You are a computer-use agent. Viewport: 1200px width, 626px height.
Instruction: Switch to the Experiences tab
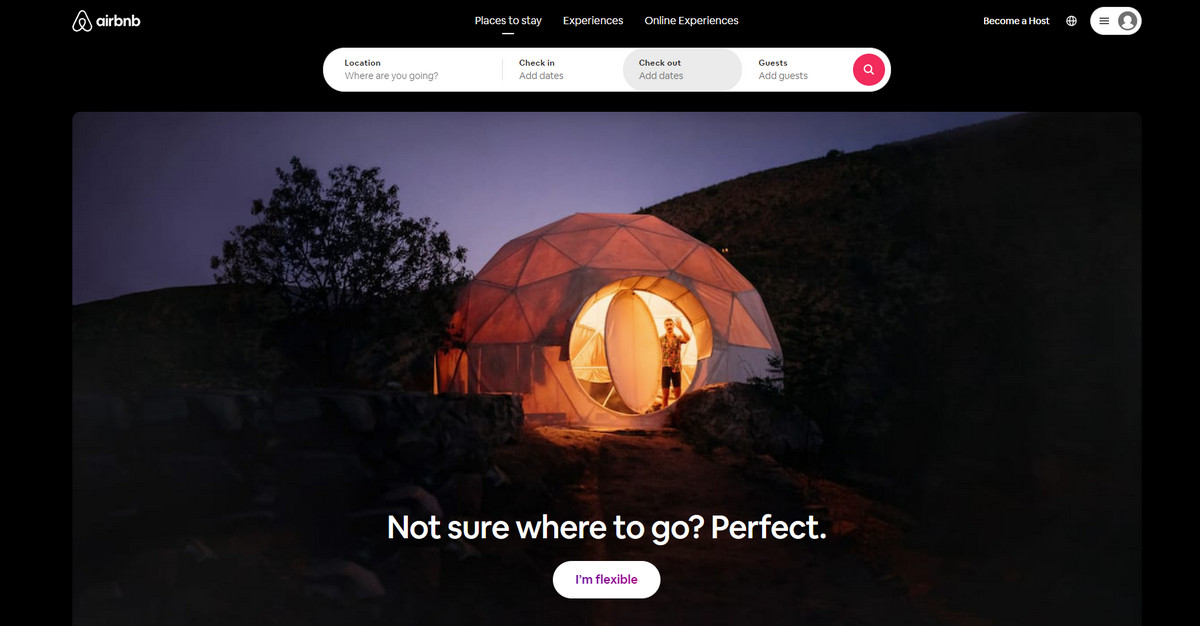tap(593, 20)
